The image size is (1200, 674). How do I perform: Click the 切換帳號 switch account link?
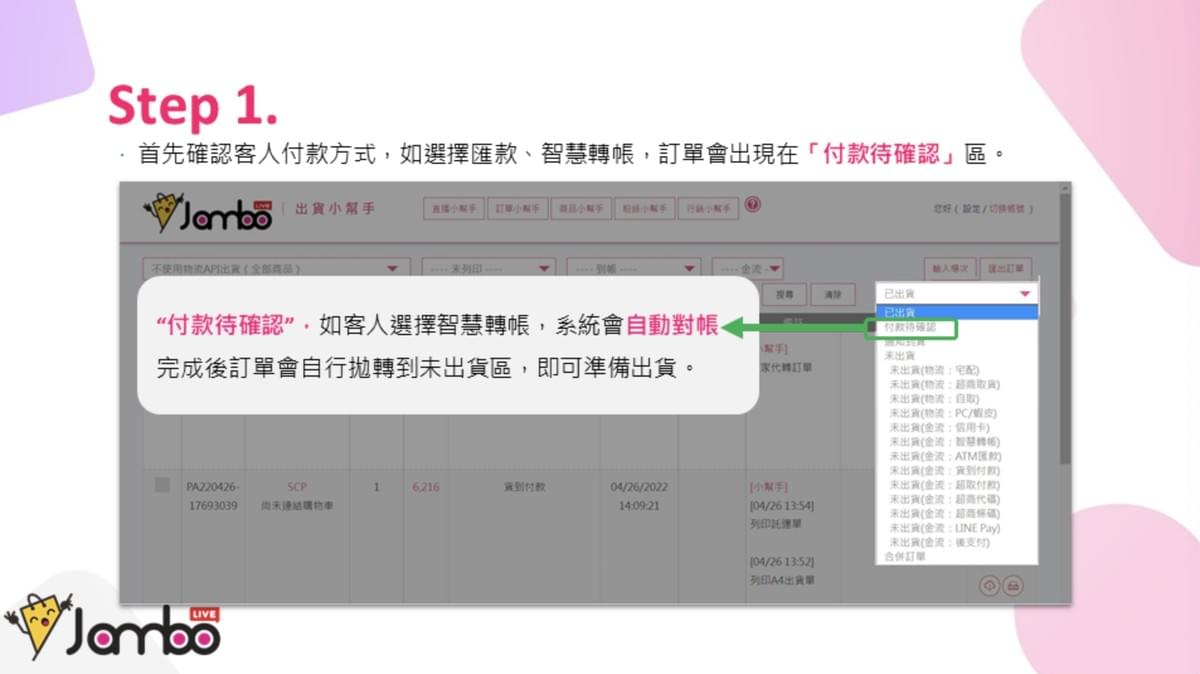[x=1006, y=209]
